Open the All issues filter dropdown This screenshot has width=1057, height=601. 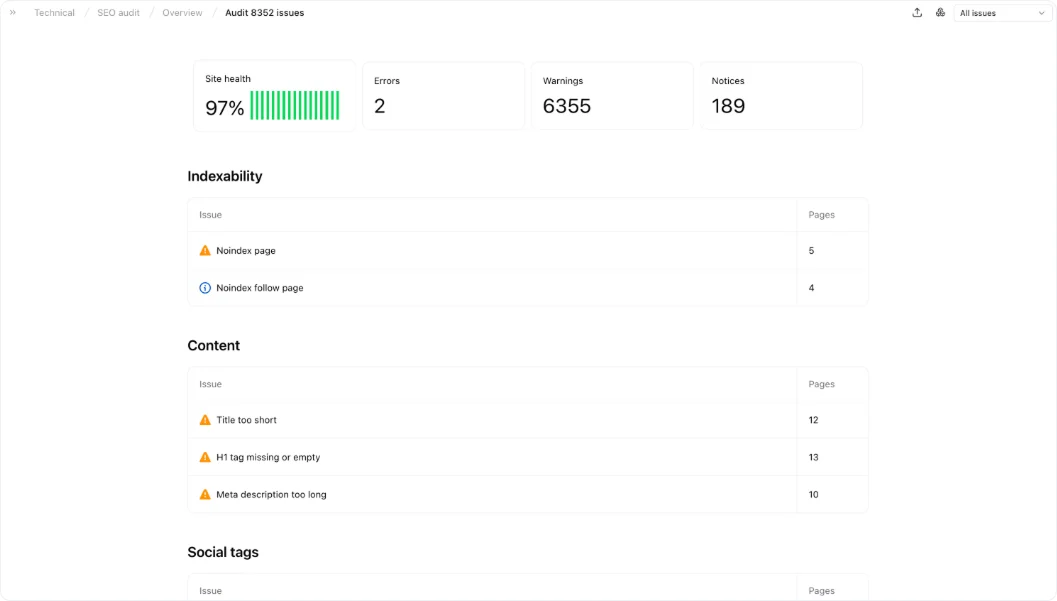pyautogui.click(x=1000, y=12)
